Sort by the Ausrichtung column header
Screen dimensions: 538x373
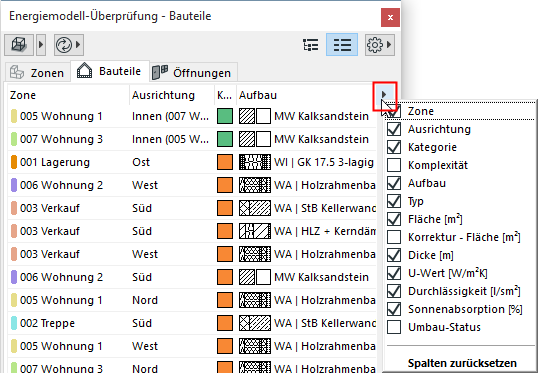(172, 95)
